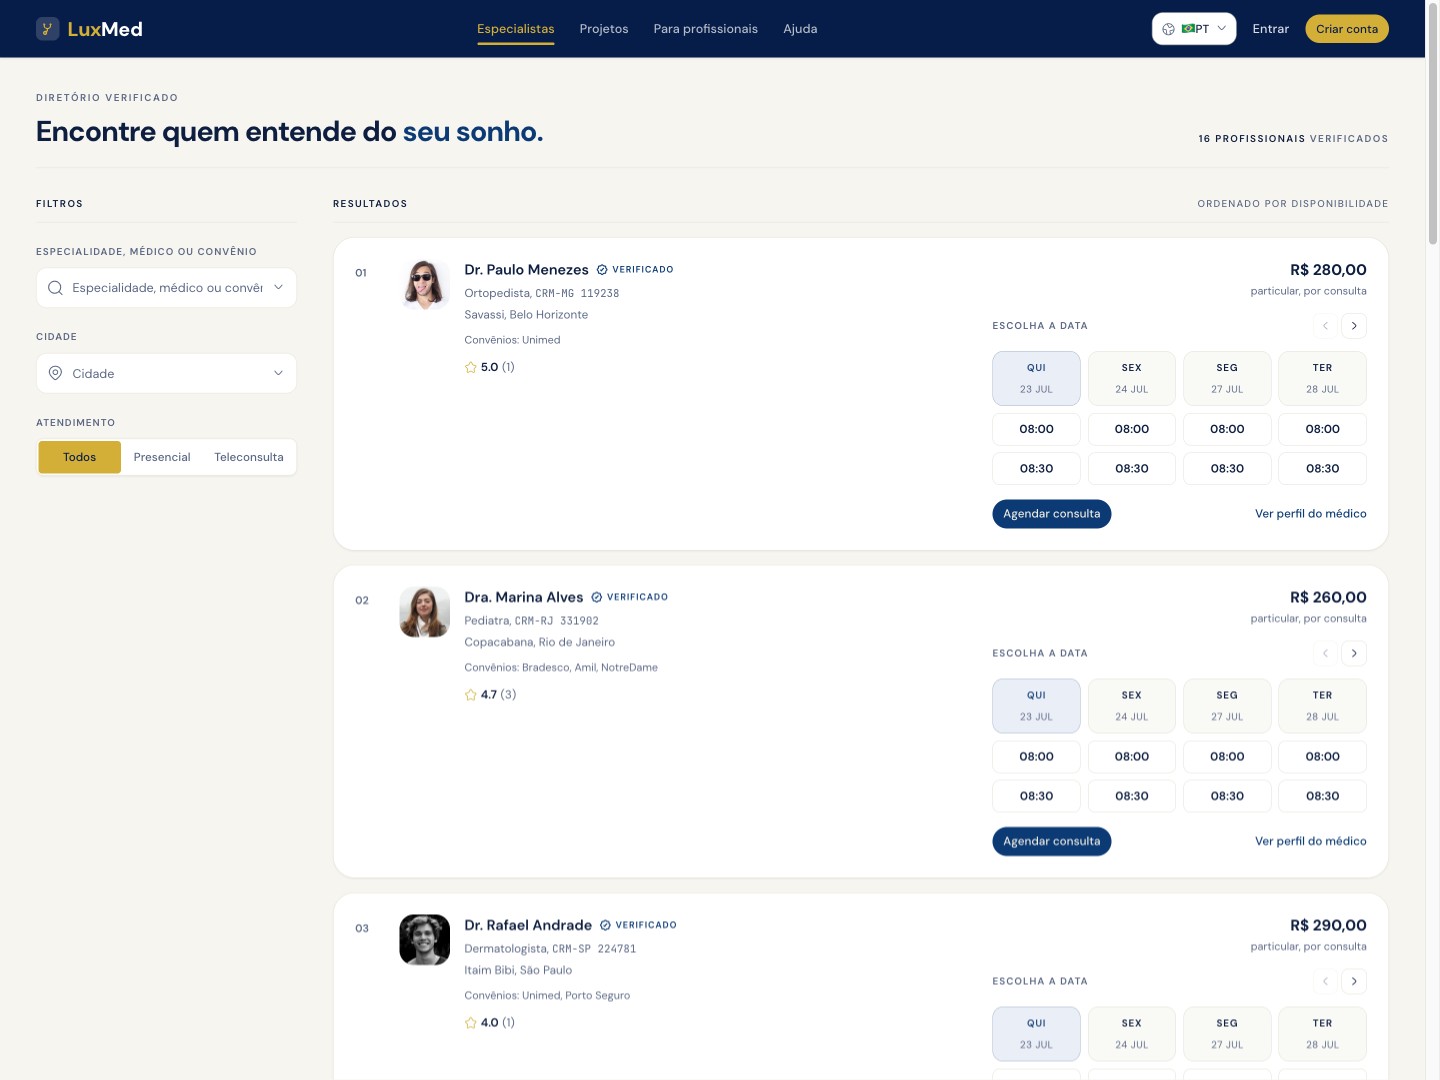
Task: Click the R$ 260,00 price text
Action: point(1328,597)
